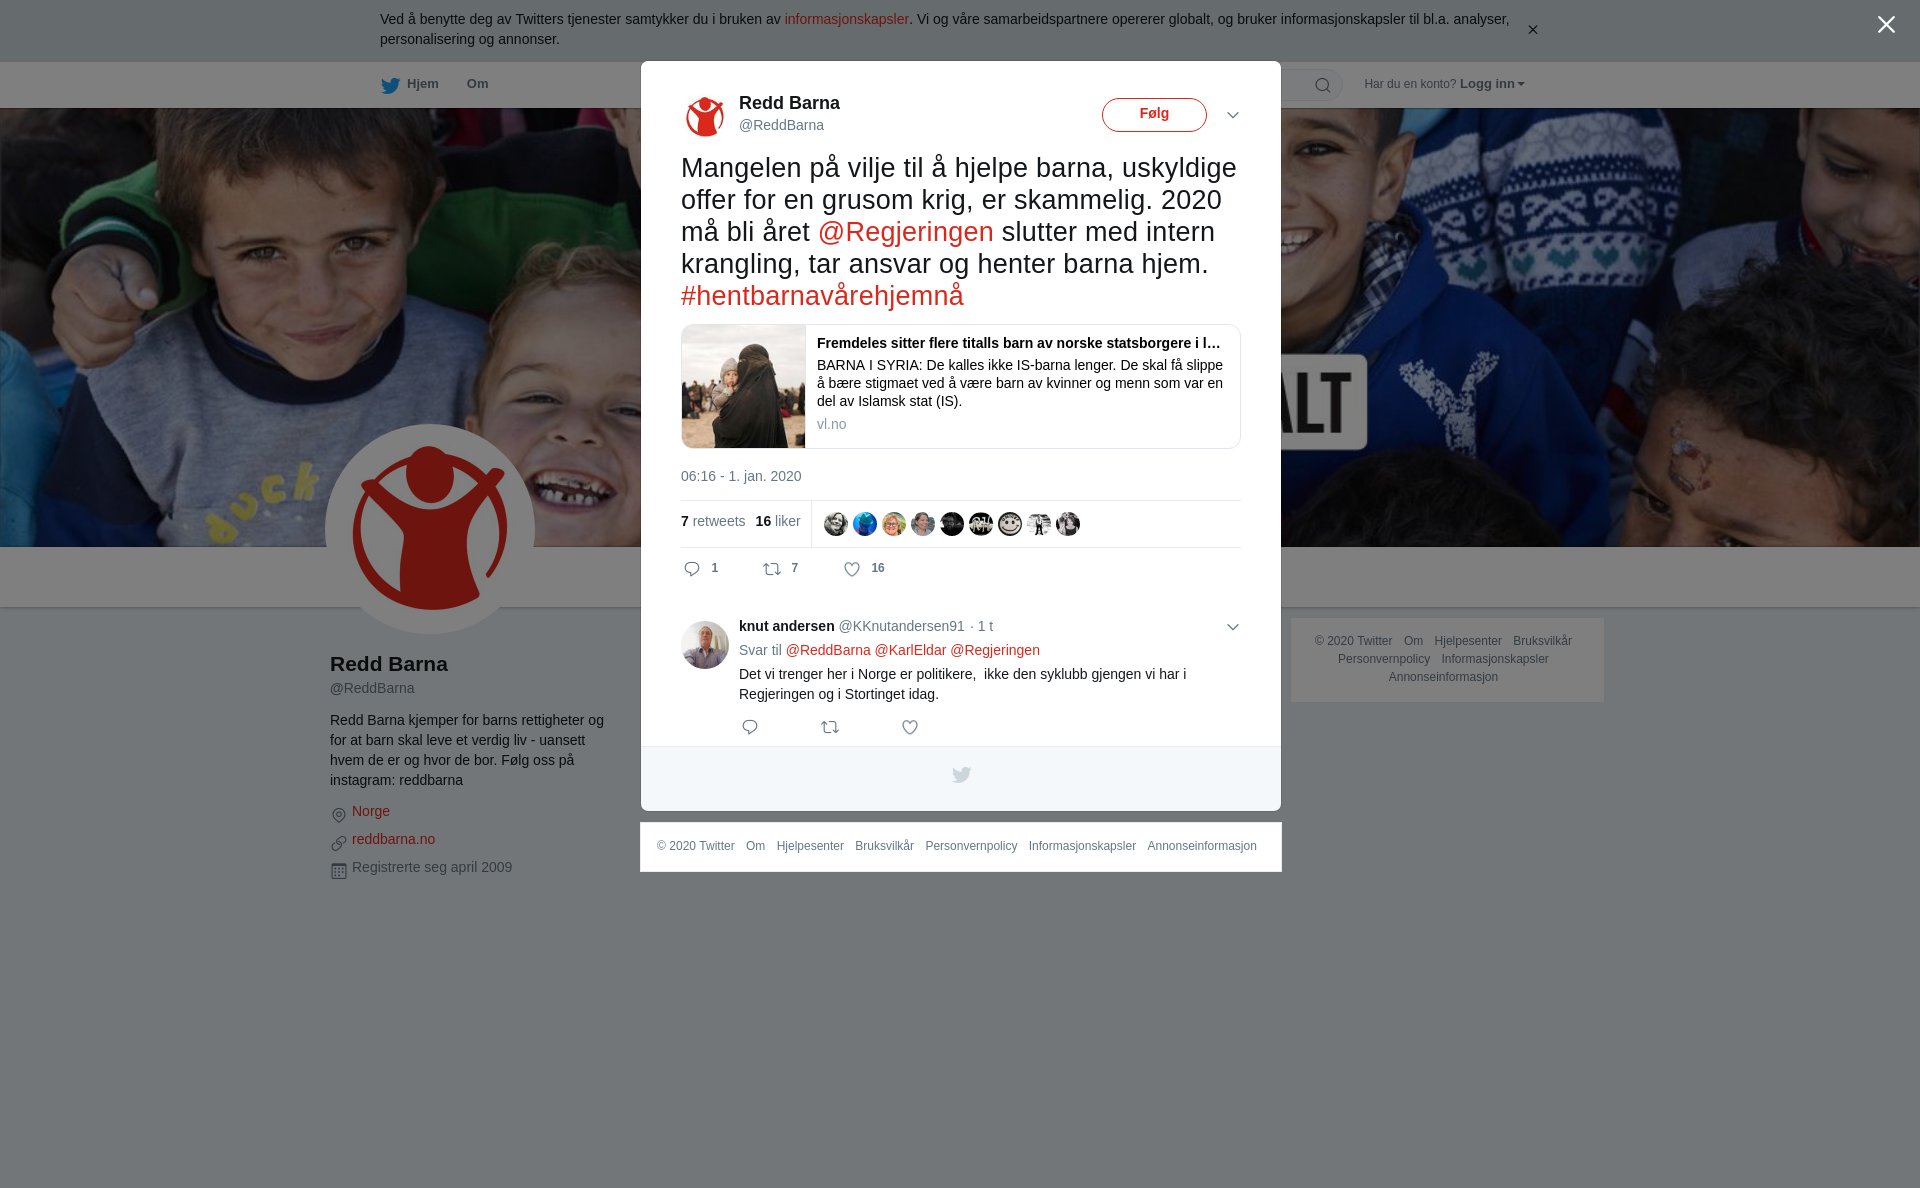
Task: Open the Logg inn dropdown
Action: click(x=1492, y=84)
